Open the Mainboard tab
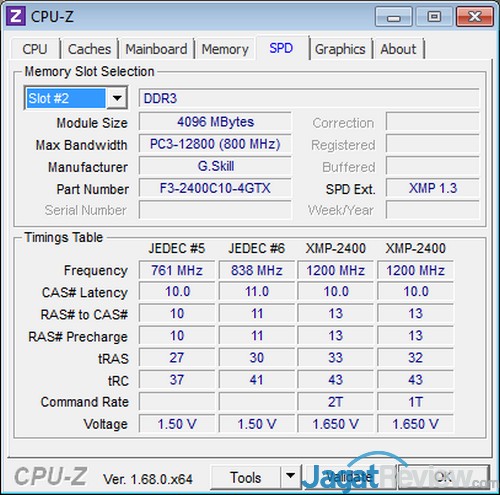500x495 pixels. [156, 49]
